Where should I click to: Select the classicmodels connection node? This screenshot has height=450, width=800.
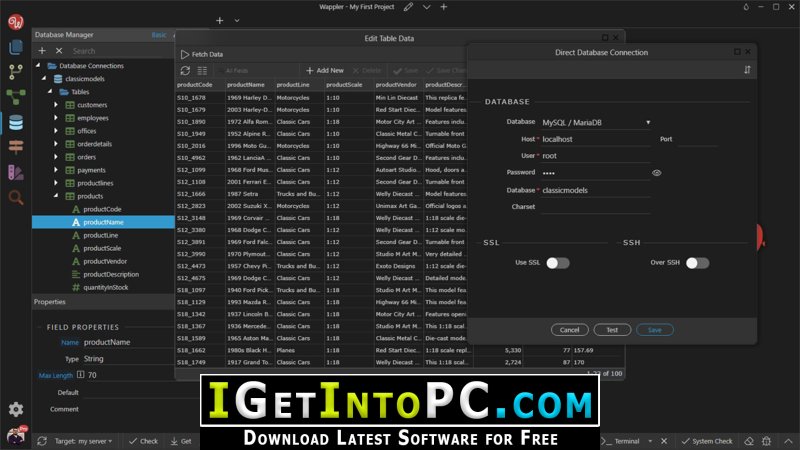click(85, 79)
